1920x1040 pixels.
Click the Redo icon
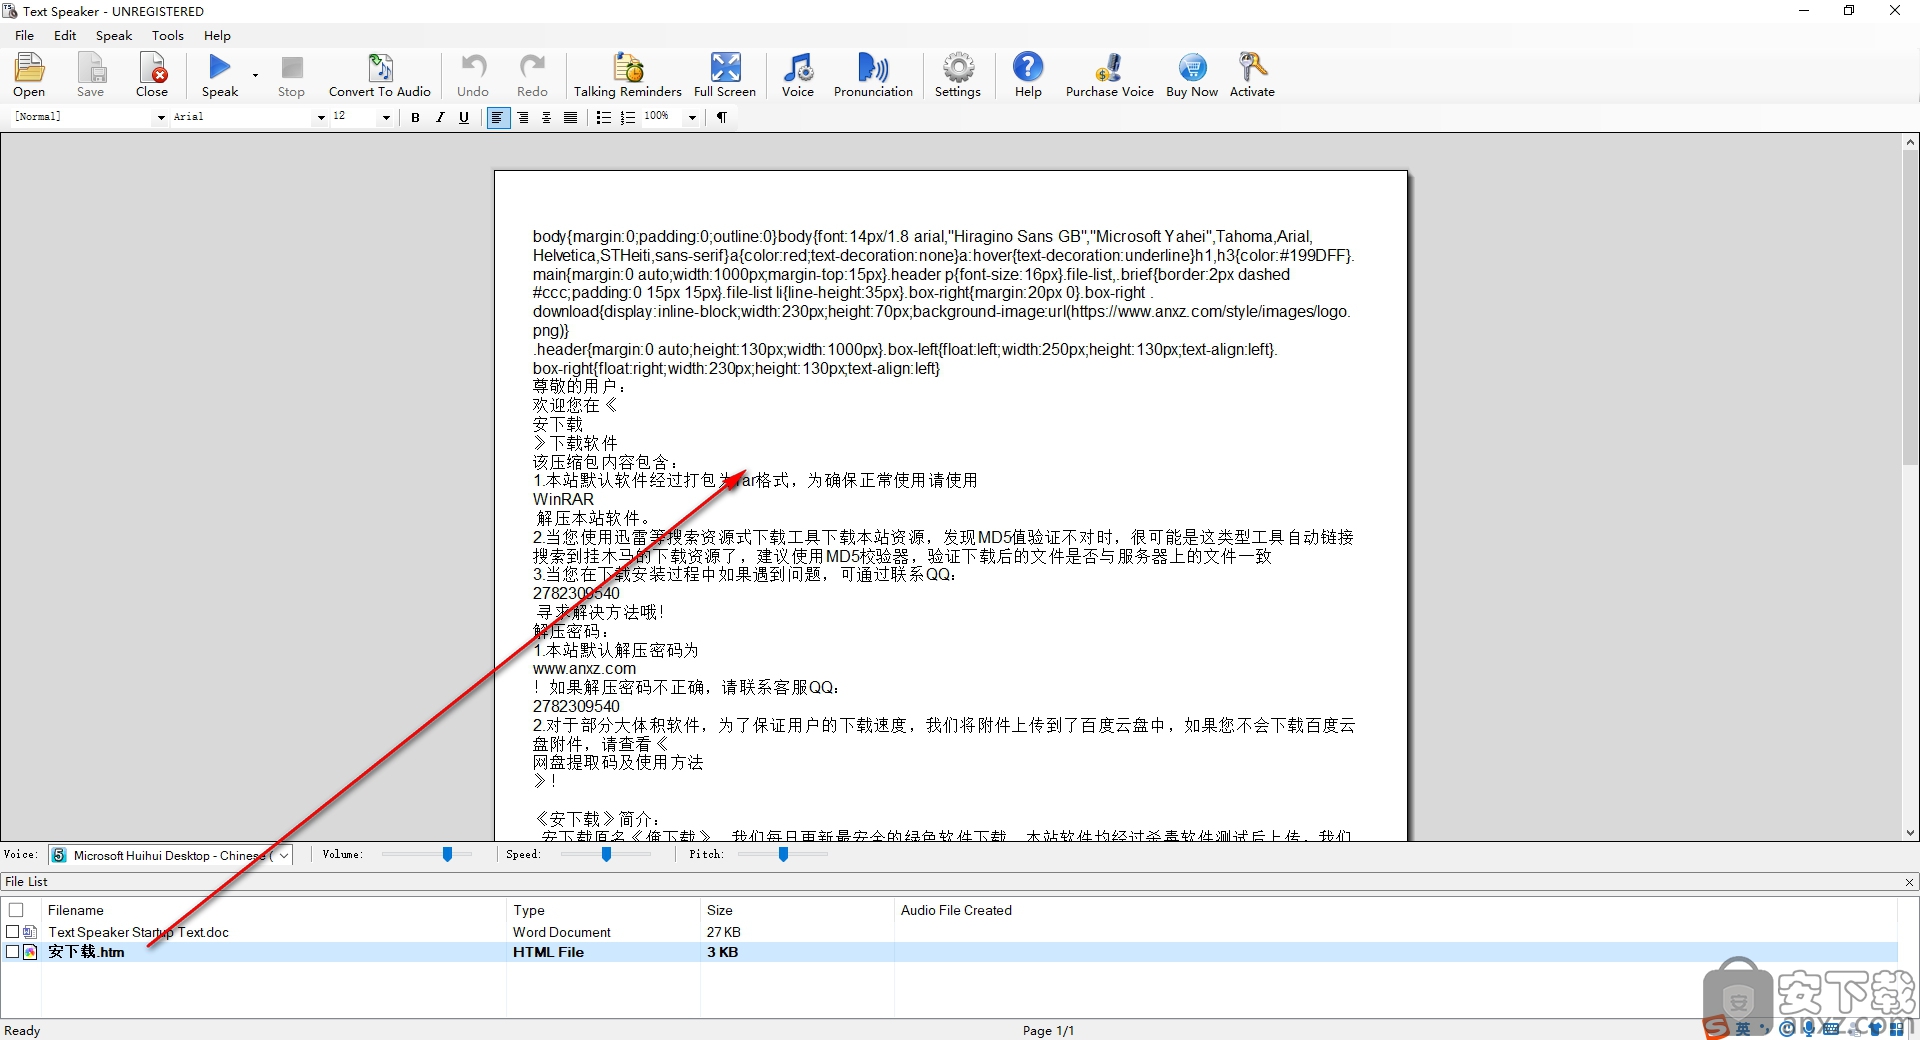[x=532, y=75]
